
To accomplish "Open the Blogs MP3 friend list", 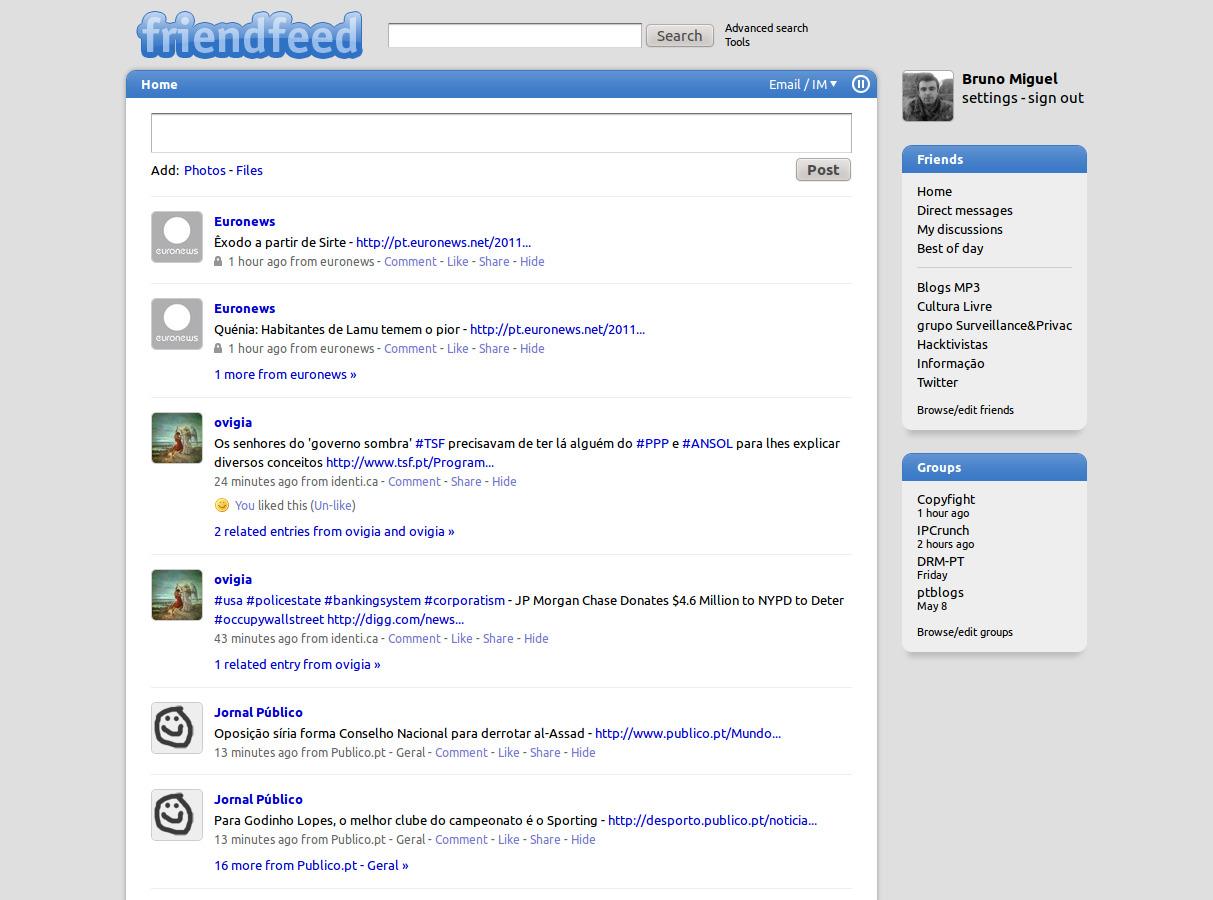I will point(948,287).
